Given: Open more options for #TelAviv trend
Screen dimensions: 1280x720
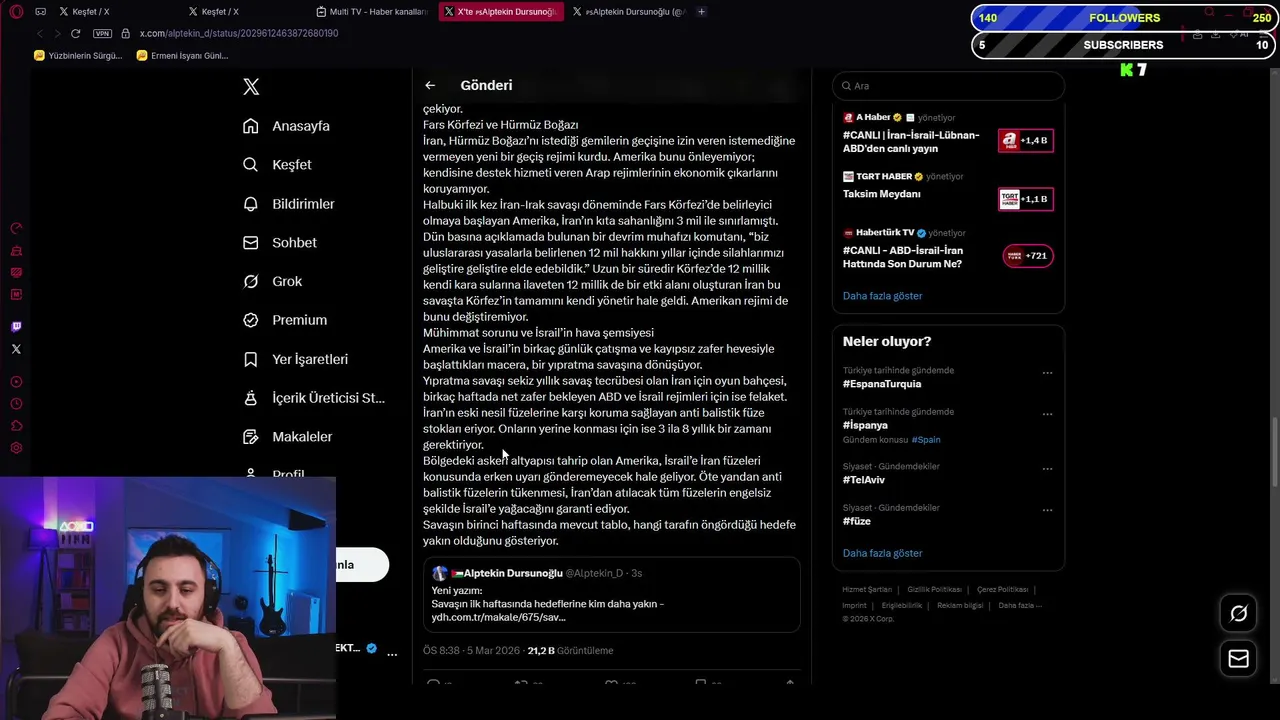Looking at the screenshot, I should (x=1047, y=469).
